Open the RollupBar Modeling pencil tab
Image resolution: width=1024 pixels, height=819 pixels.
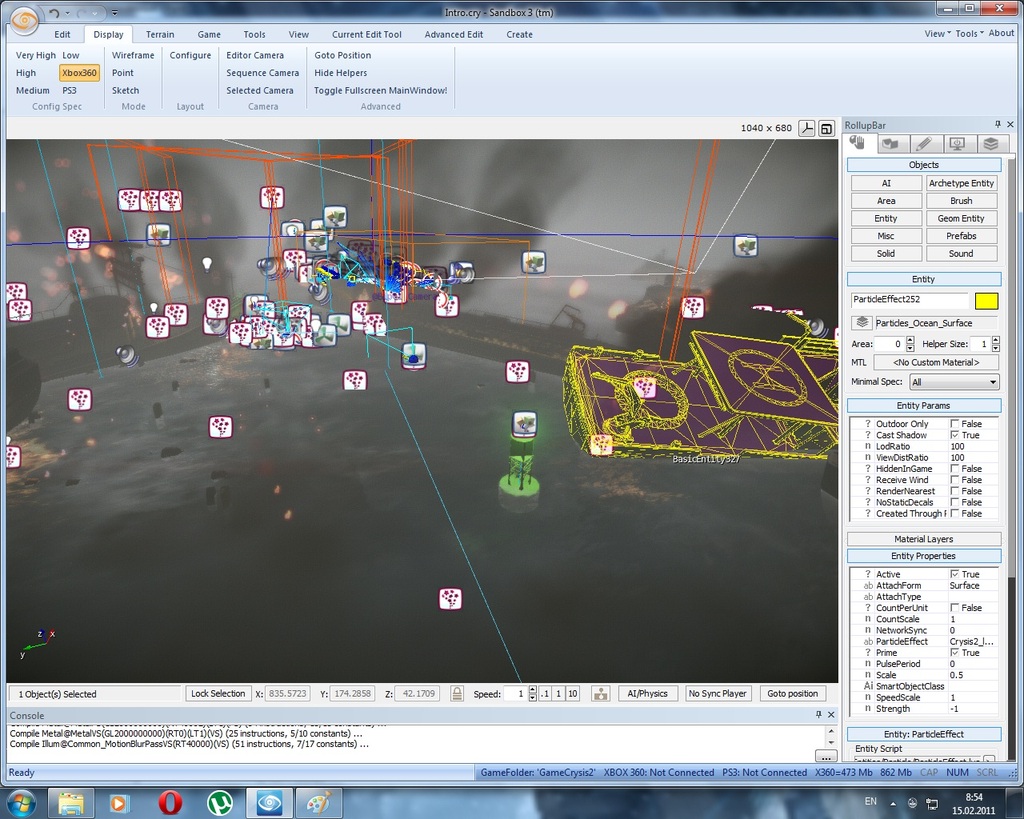[923, 144]
